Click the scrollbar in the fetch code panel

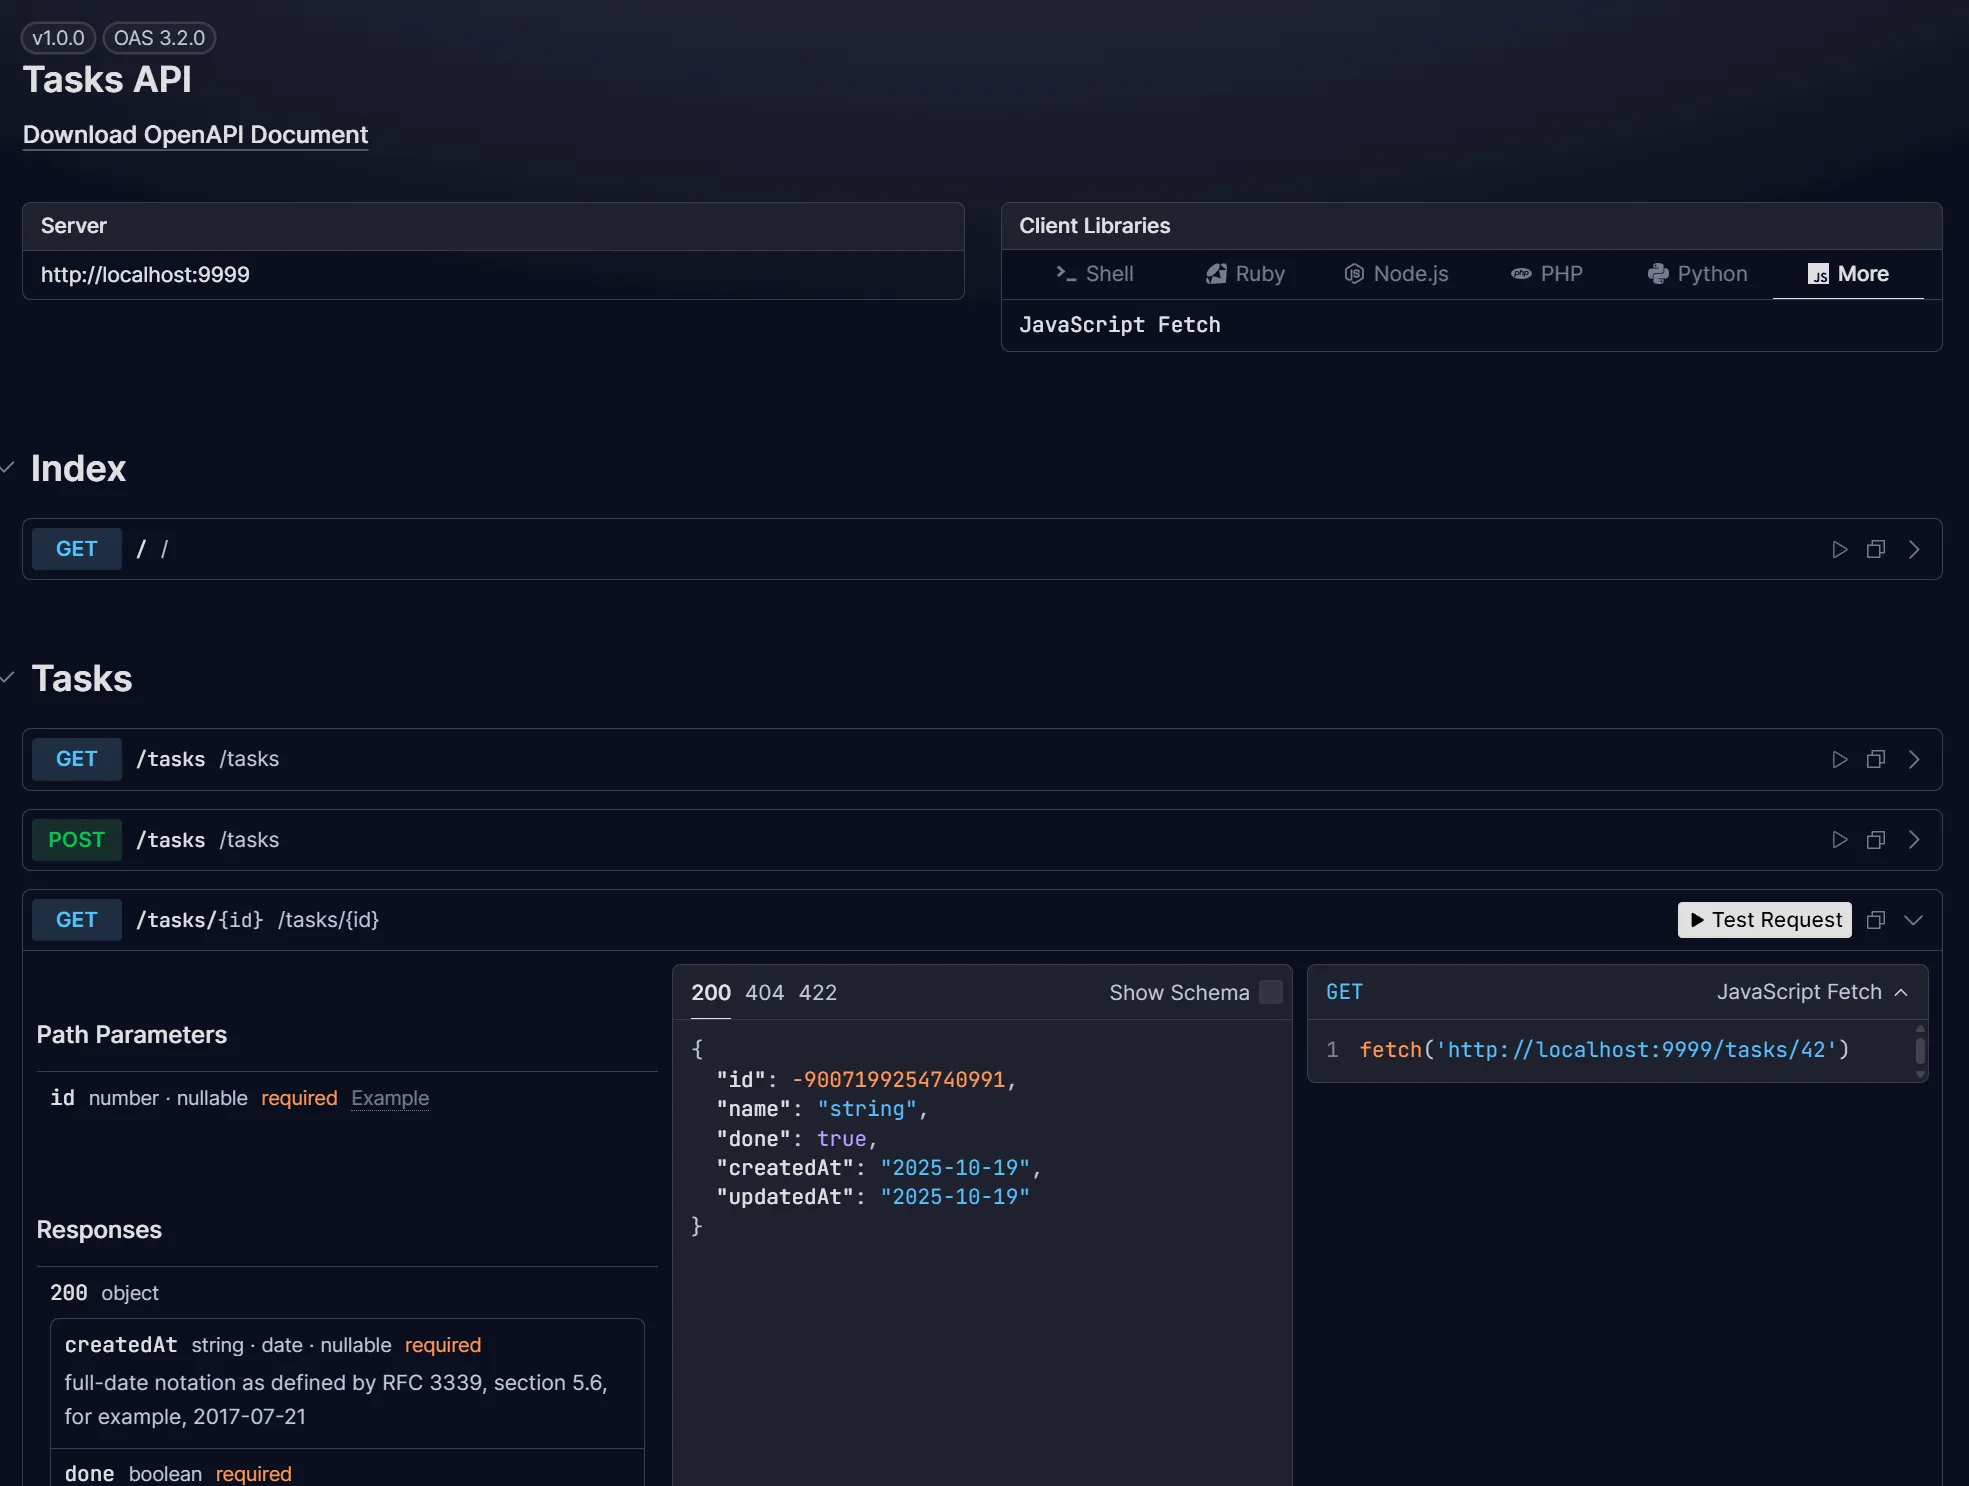click(1919, 1052)
